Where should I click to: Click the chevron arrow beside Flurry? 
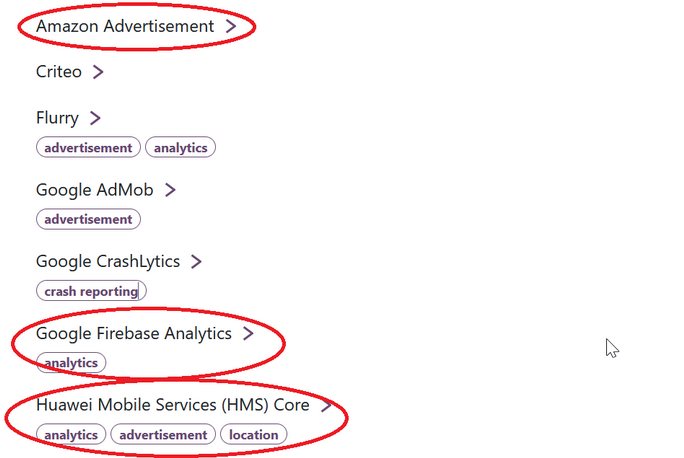95,118
